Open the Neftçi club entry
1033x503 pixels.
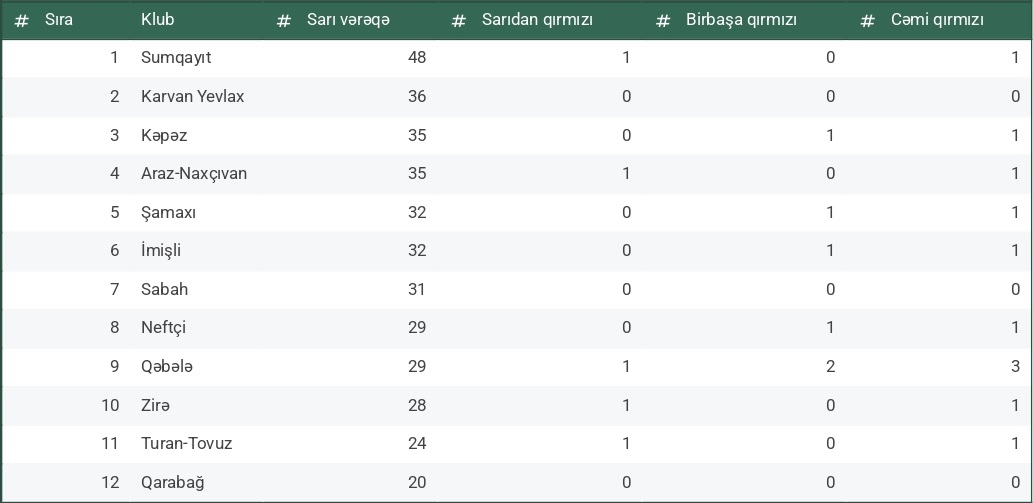coord(163,327)
